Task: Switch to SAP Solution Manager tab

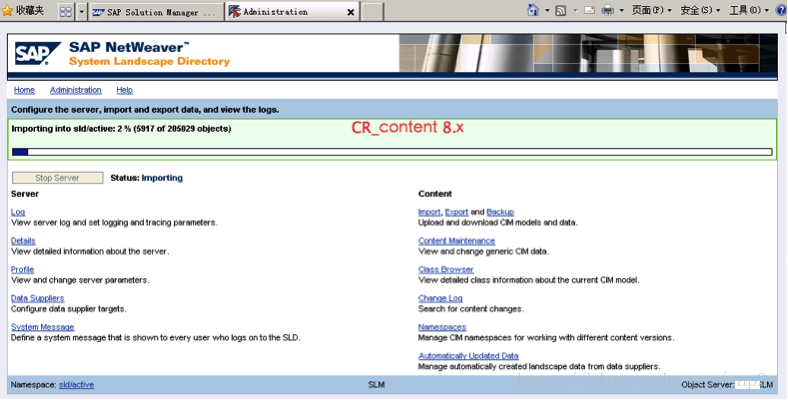Action: (x=156, y=12)
